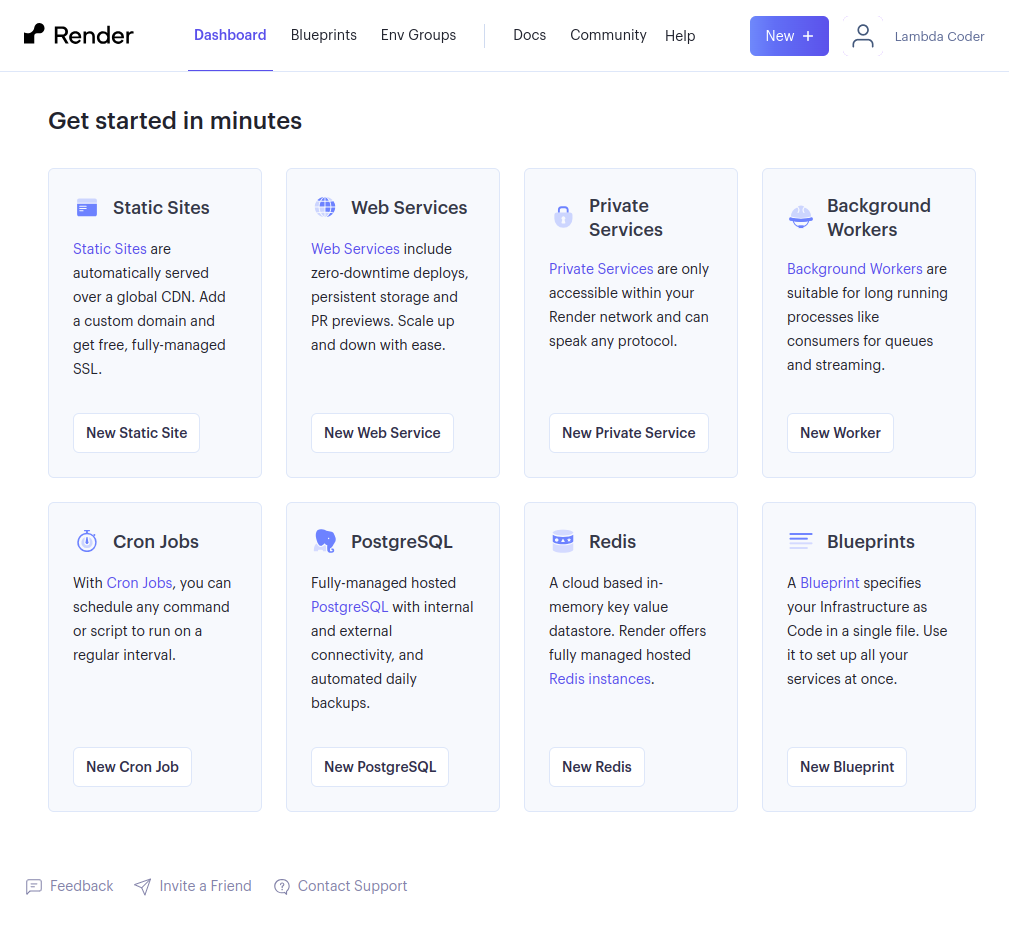This screenshot has height=929, width=1009.
Task: Follow the Web Services description link
Action: (355, 249)
